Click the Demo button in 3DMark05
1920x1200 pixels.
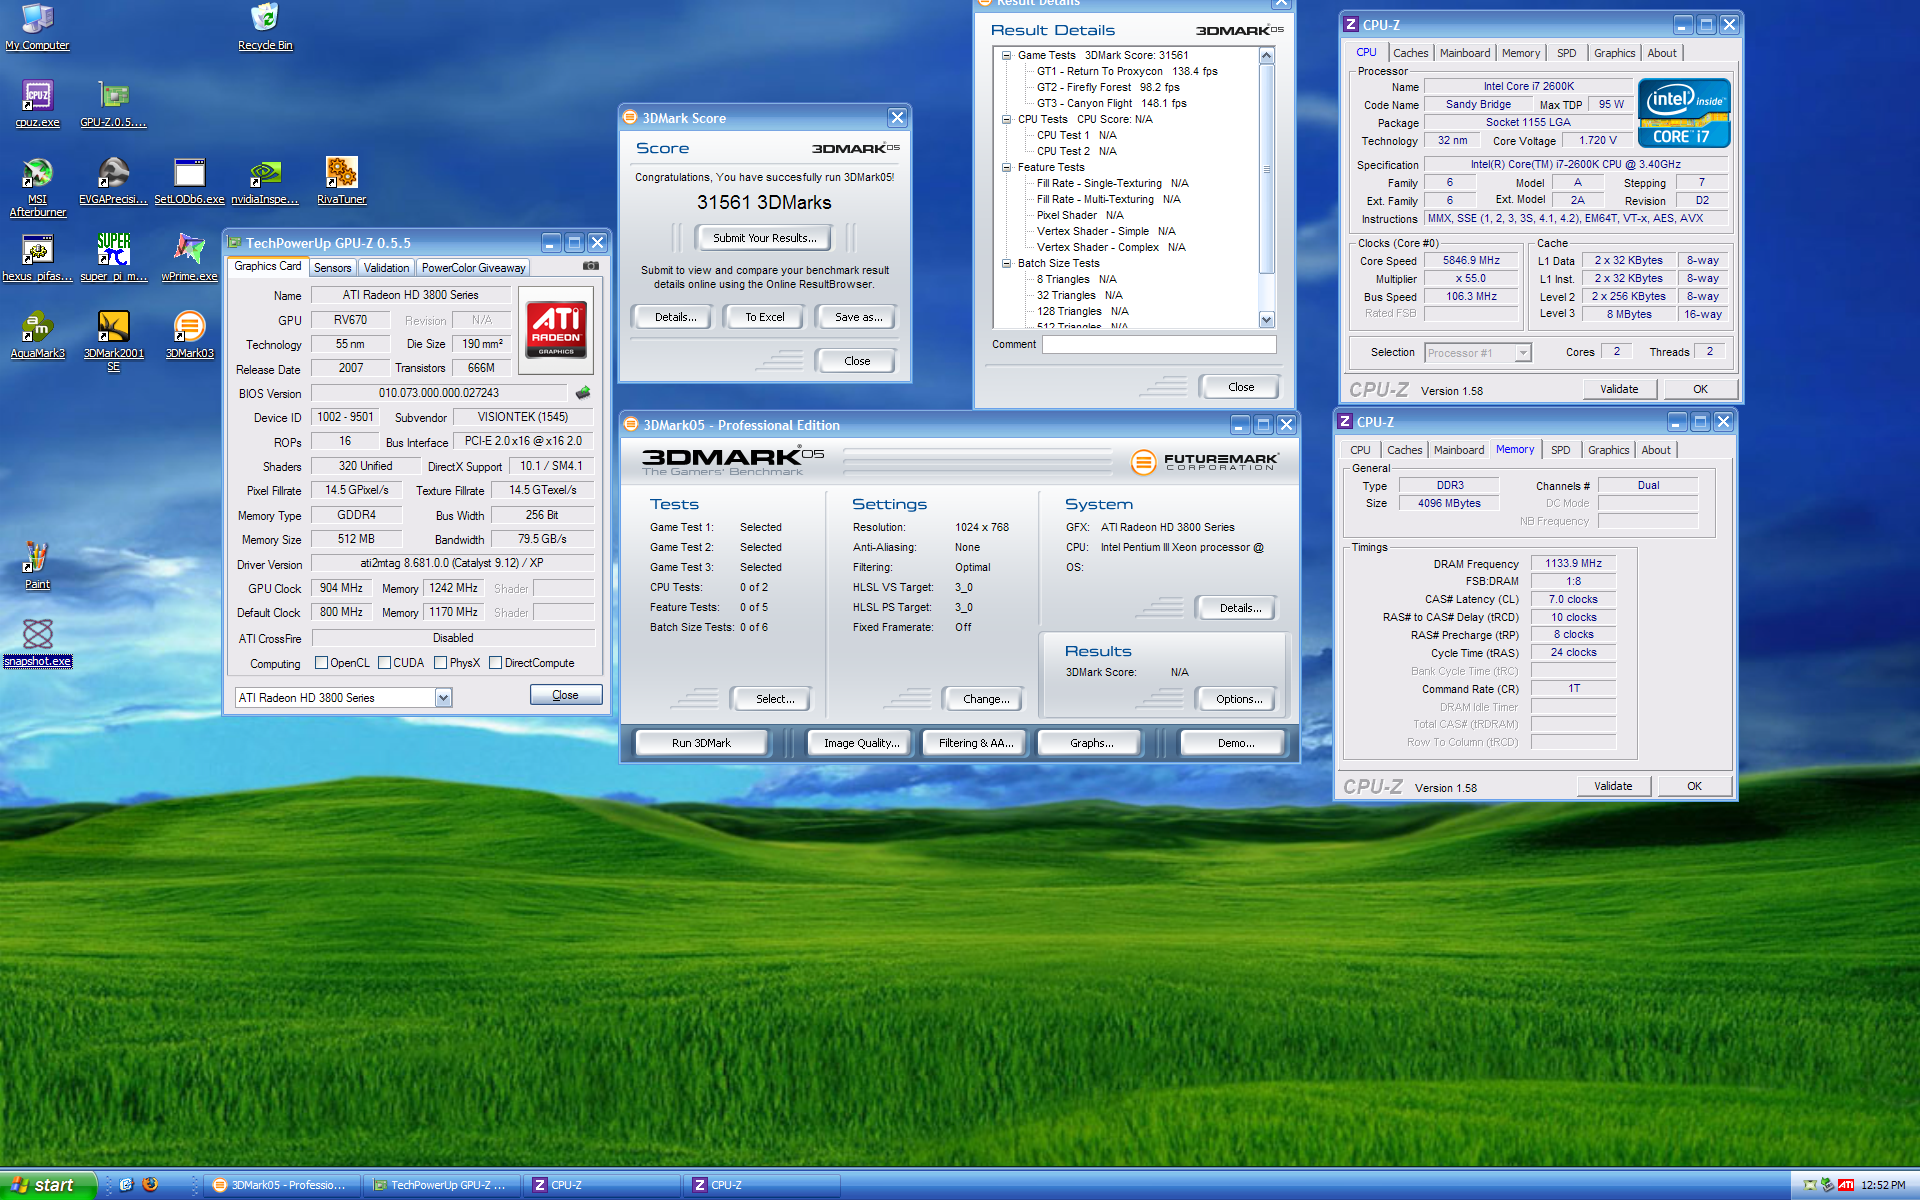point(1235,743)
